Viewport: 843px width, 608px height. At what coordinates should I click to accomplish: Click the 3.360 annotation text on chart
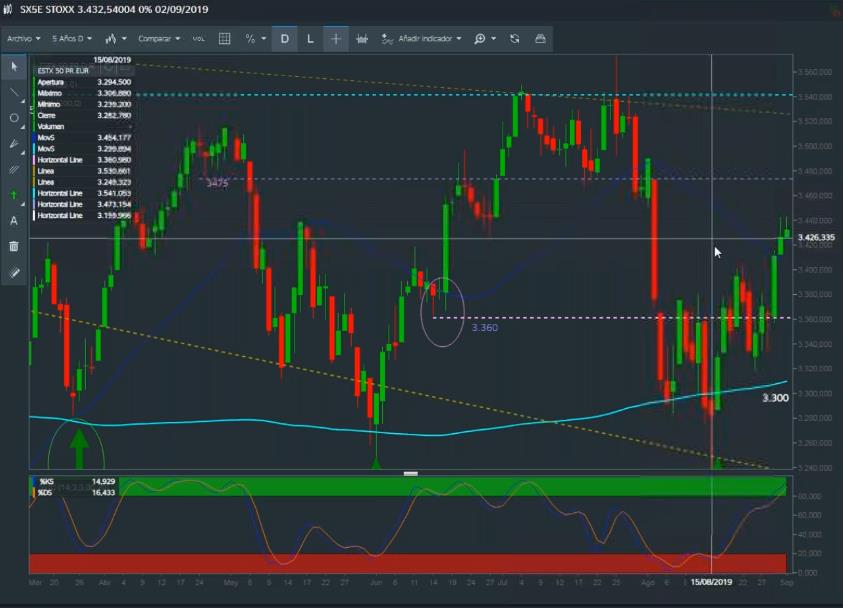pyautogui.click(x=484, y=328)
